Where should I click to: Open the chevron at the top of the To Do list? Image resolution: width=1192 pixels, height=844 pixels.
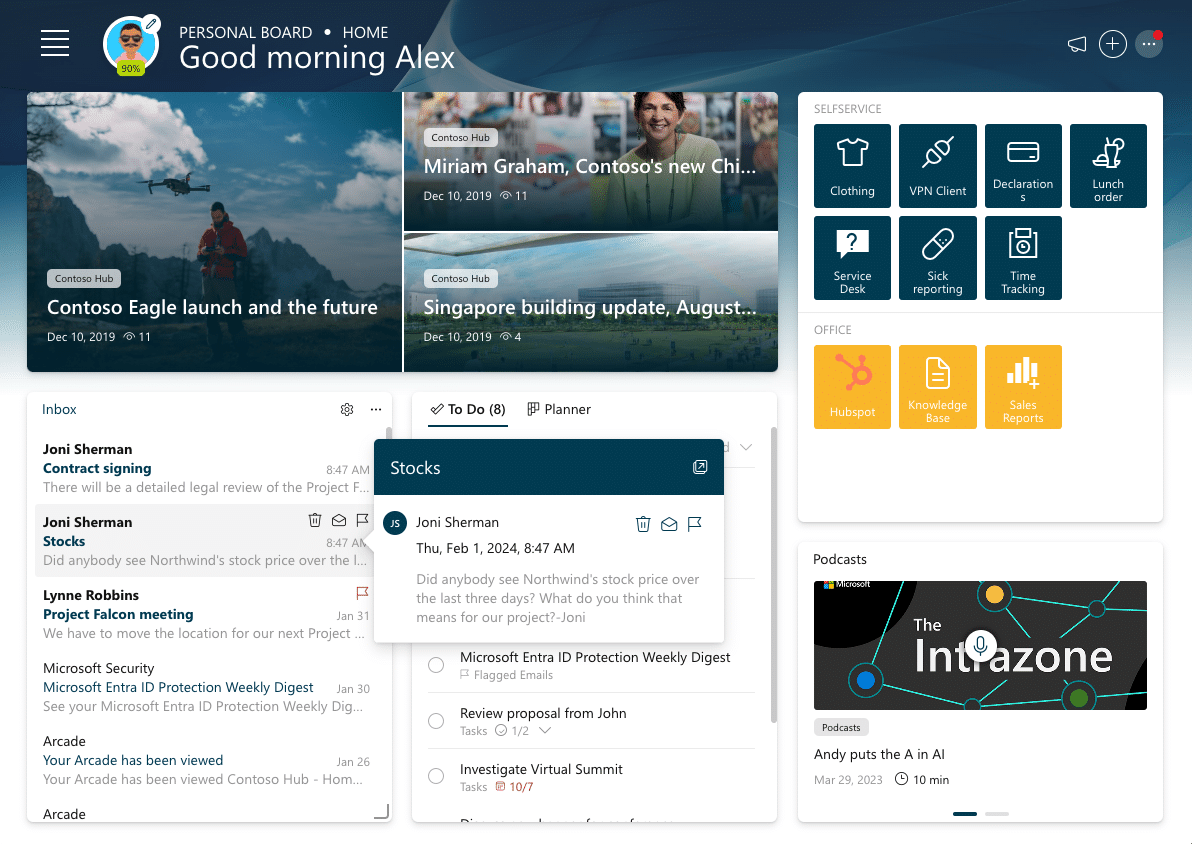click(747, 447)
